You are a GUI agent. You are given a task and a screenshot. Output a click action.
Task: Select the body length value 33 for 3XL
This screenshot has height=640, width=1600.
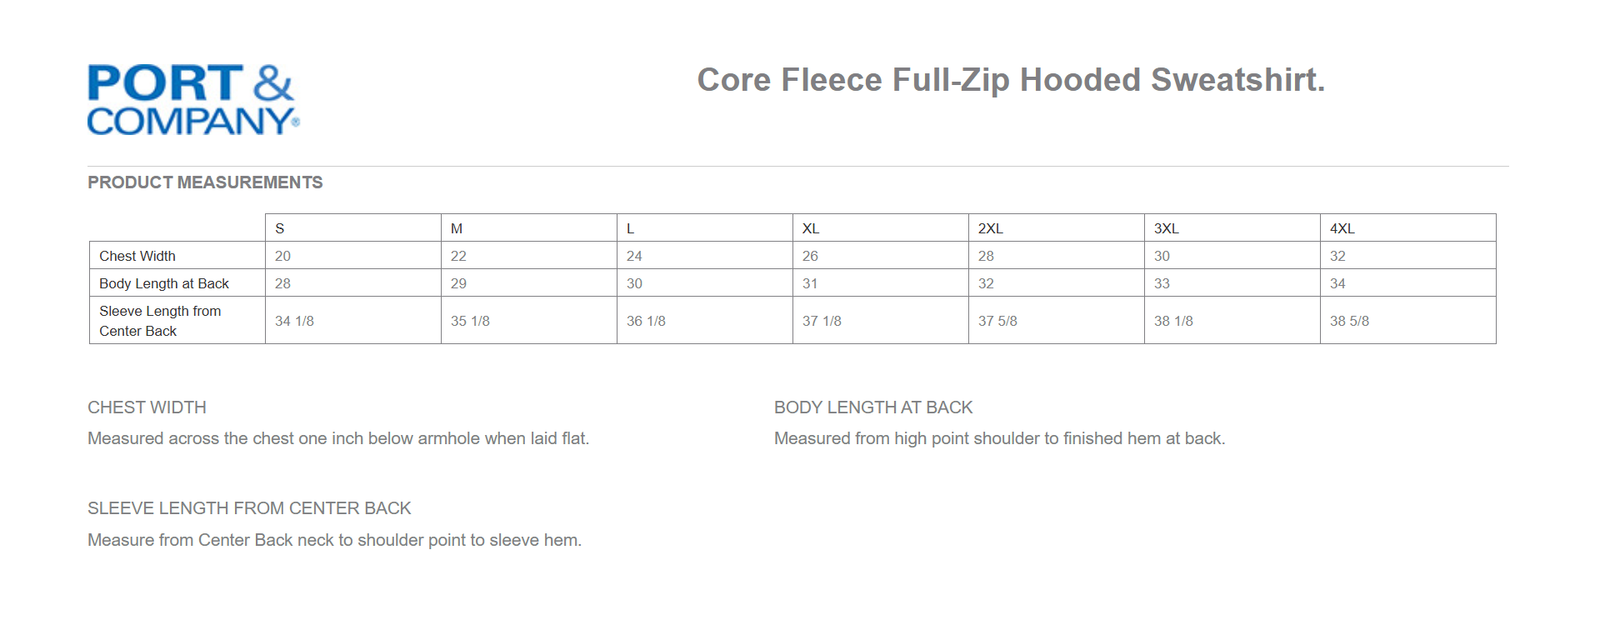coord(1162,284)
